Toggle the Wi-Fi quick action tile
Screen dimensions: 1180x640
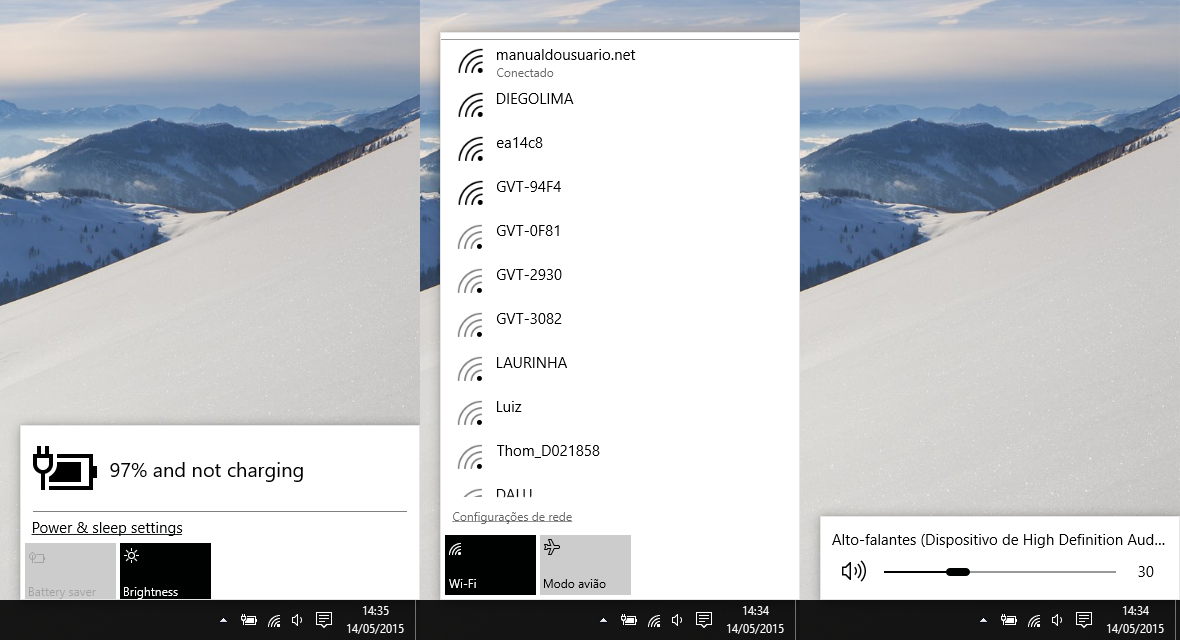point(490,565)
